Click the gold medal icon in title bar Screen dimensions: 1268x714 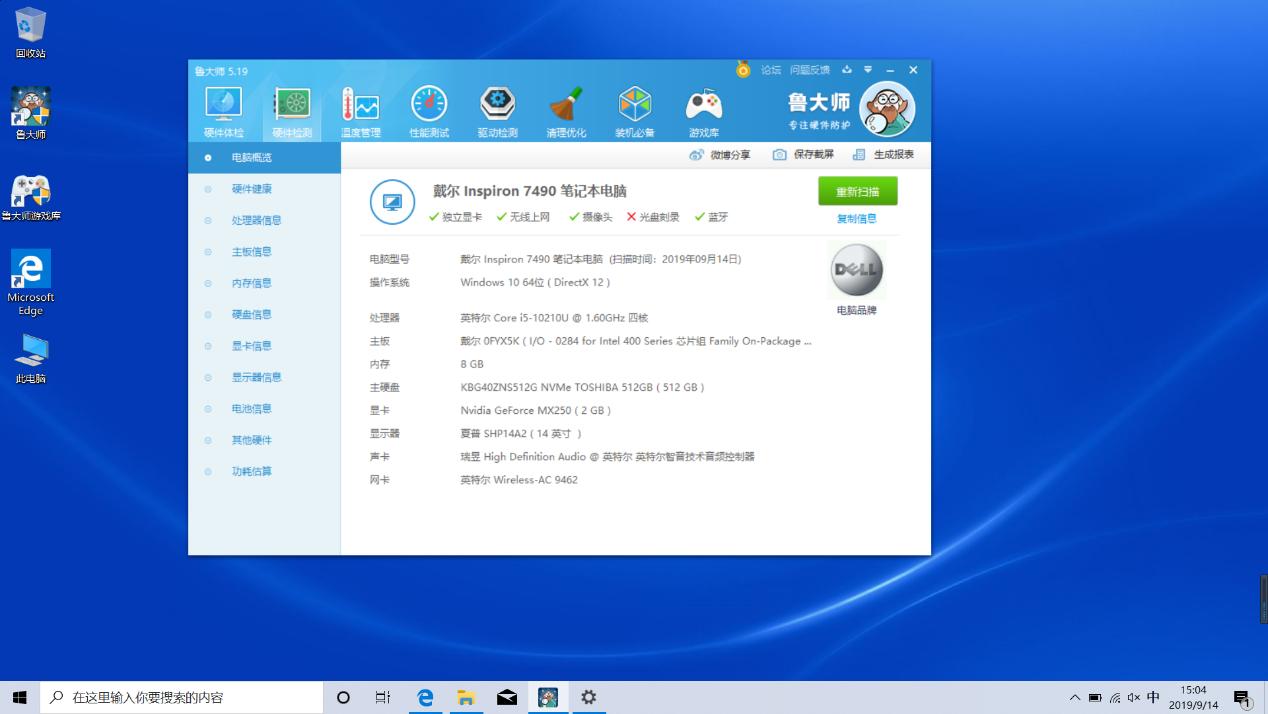click(743, 70)
